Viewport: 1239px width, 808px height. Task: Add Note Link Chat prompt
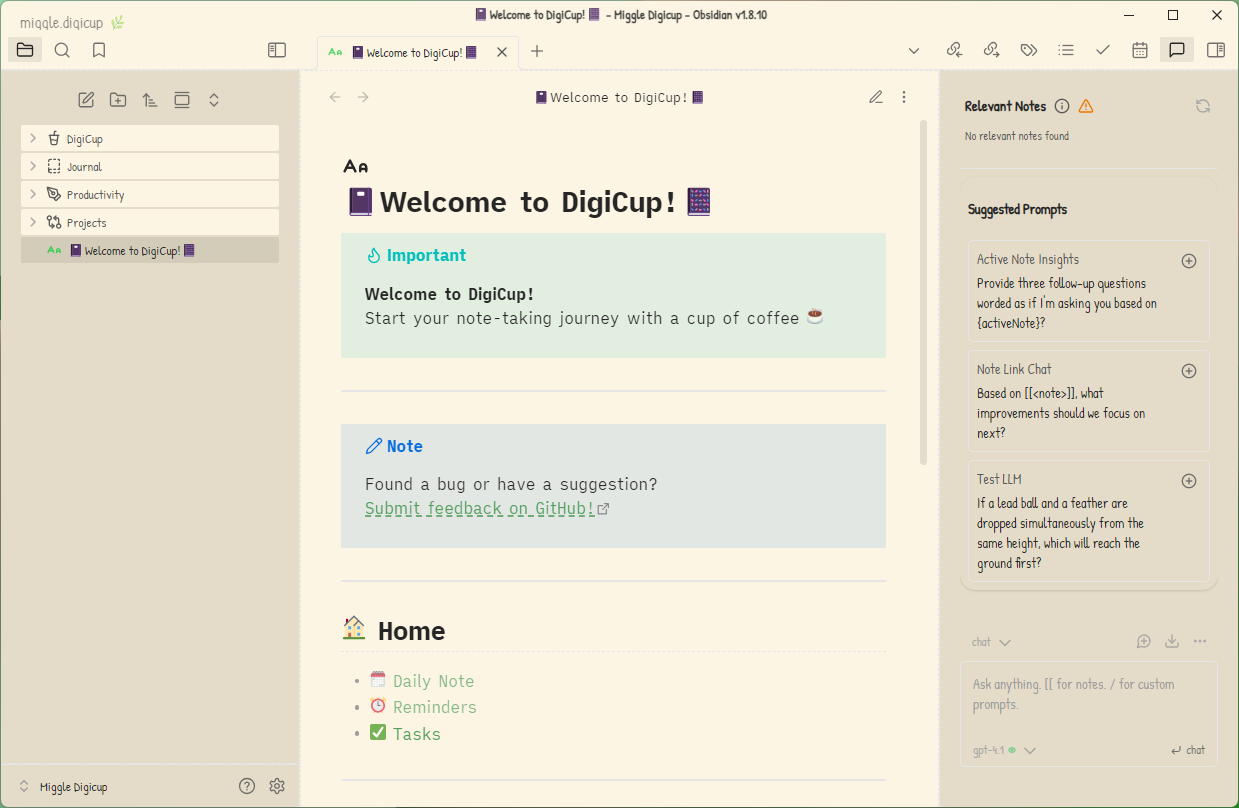[1189, 371]
